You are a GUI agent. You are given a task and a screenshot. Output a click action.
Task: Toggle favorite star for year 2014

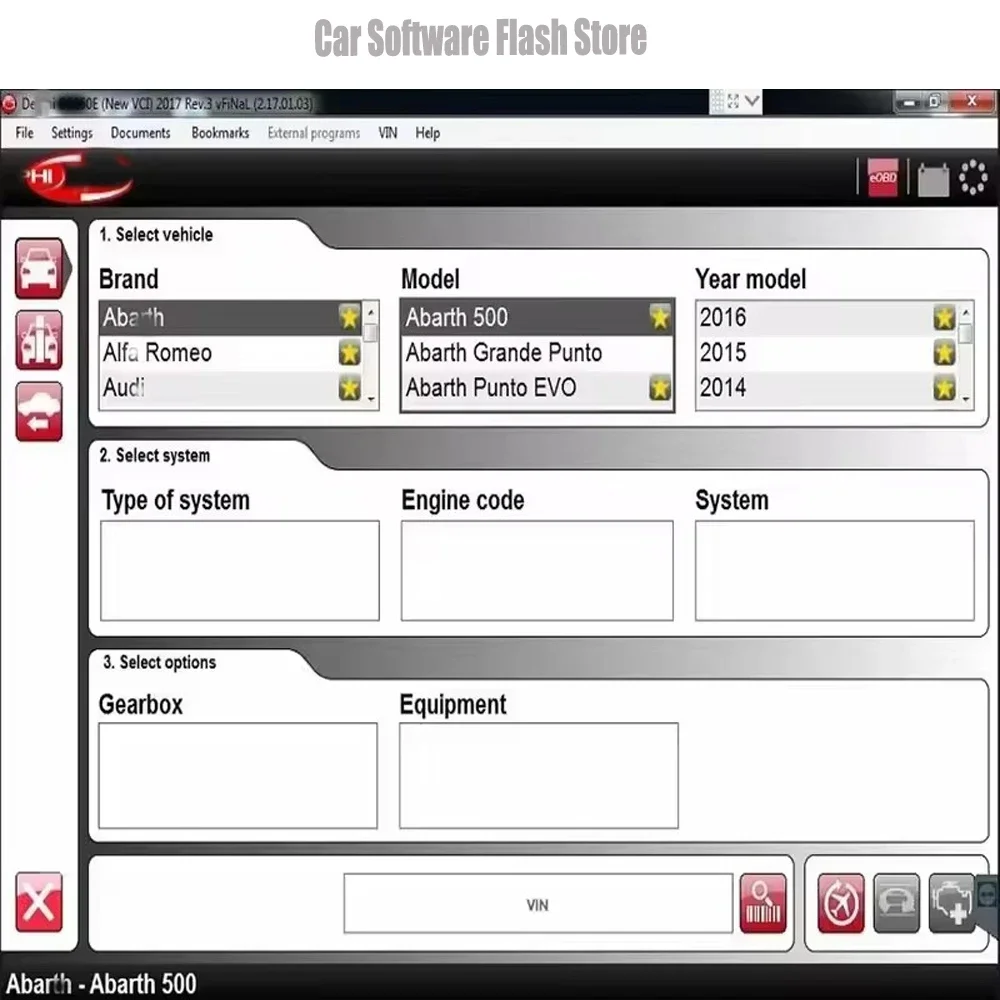pyautogui.click(x=945, y=387)
